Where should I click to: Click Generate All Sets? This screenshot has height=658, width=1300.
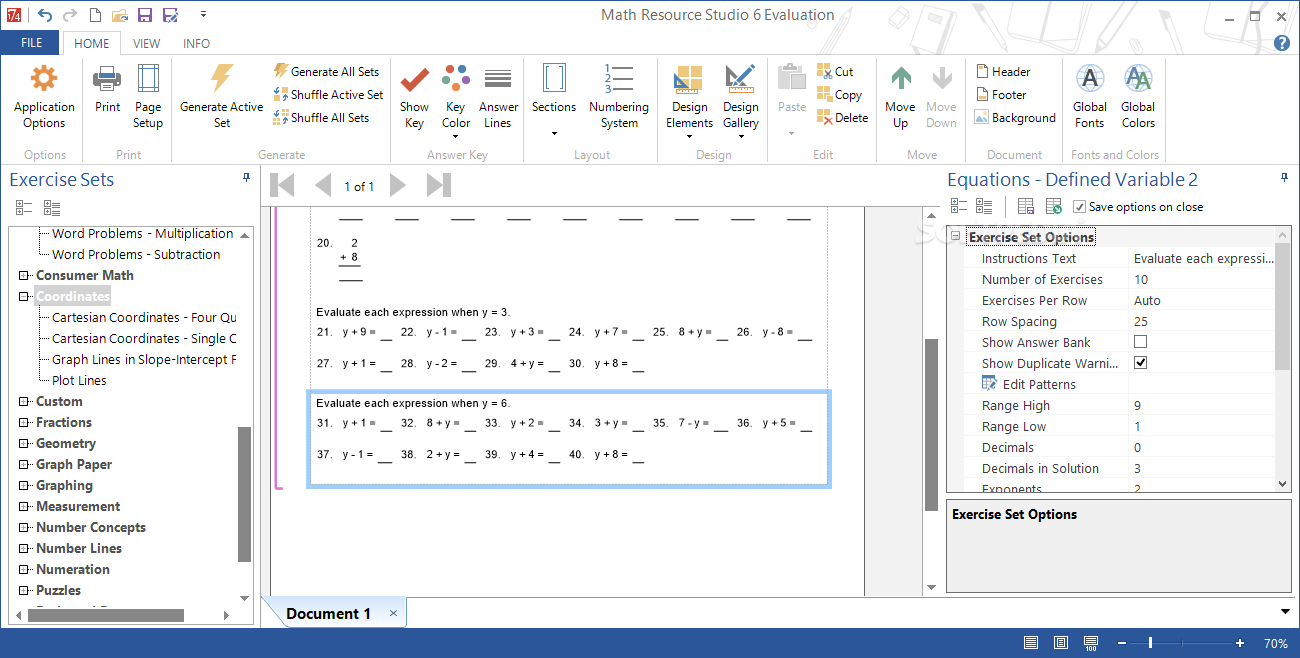[326, 72]
